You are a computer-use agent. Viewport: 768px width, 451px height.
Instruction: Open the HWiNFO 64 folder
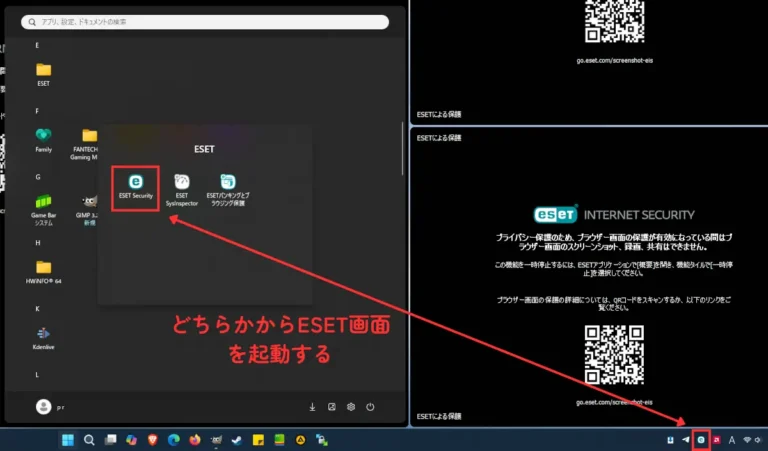(x=44, y=272)
